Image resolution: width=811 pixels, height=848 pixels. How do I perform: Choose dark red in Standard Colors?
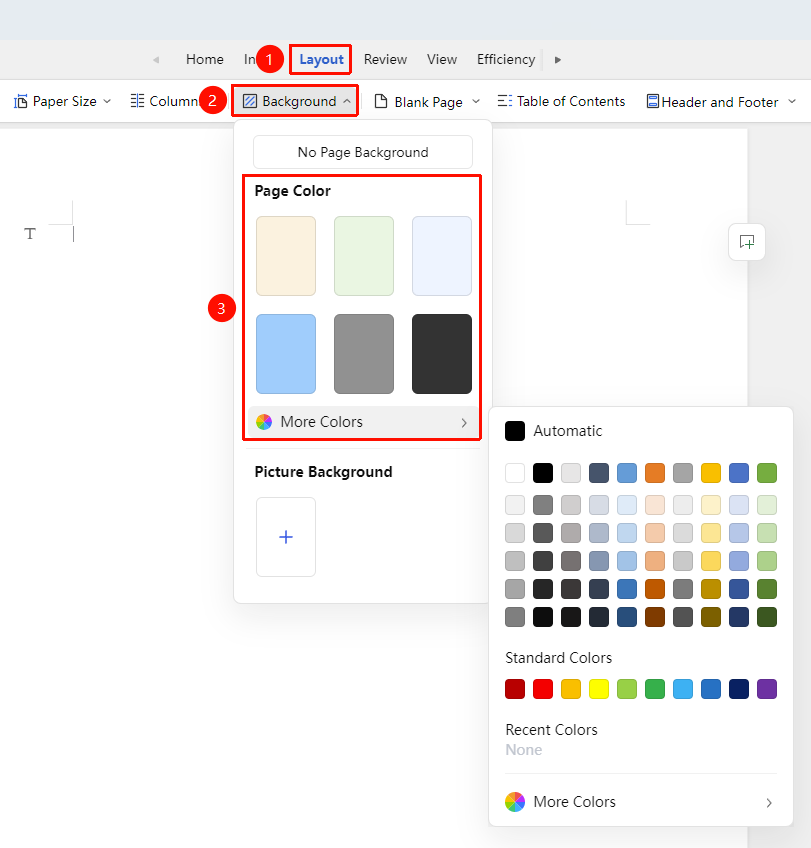tap(515, 689)
